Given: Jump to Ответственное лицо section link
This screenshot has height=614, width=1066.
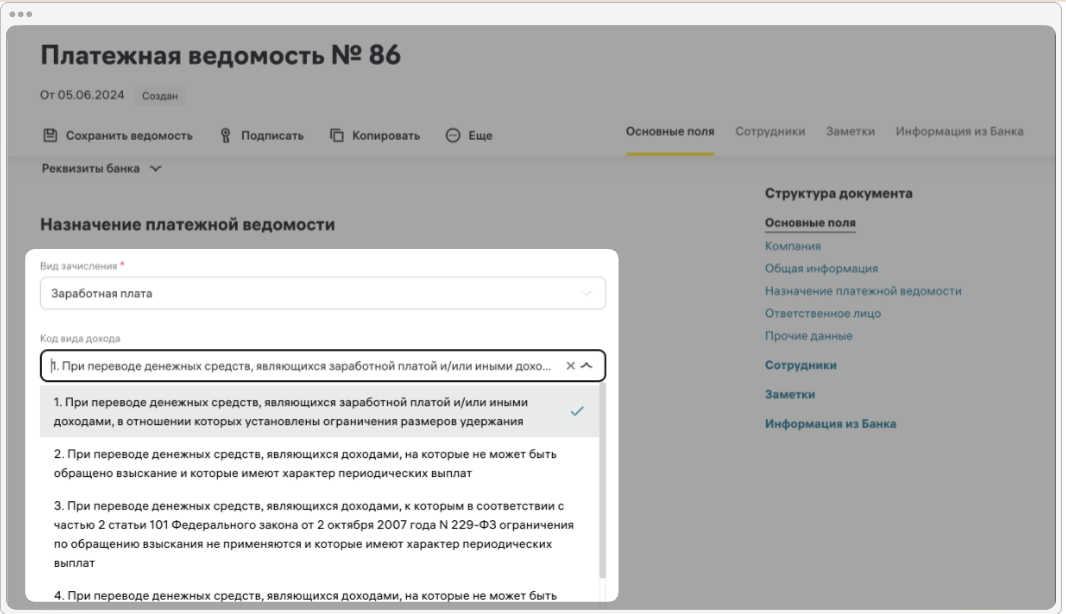Looking at the screenshot, I should (823, 313).
